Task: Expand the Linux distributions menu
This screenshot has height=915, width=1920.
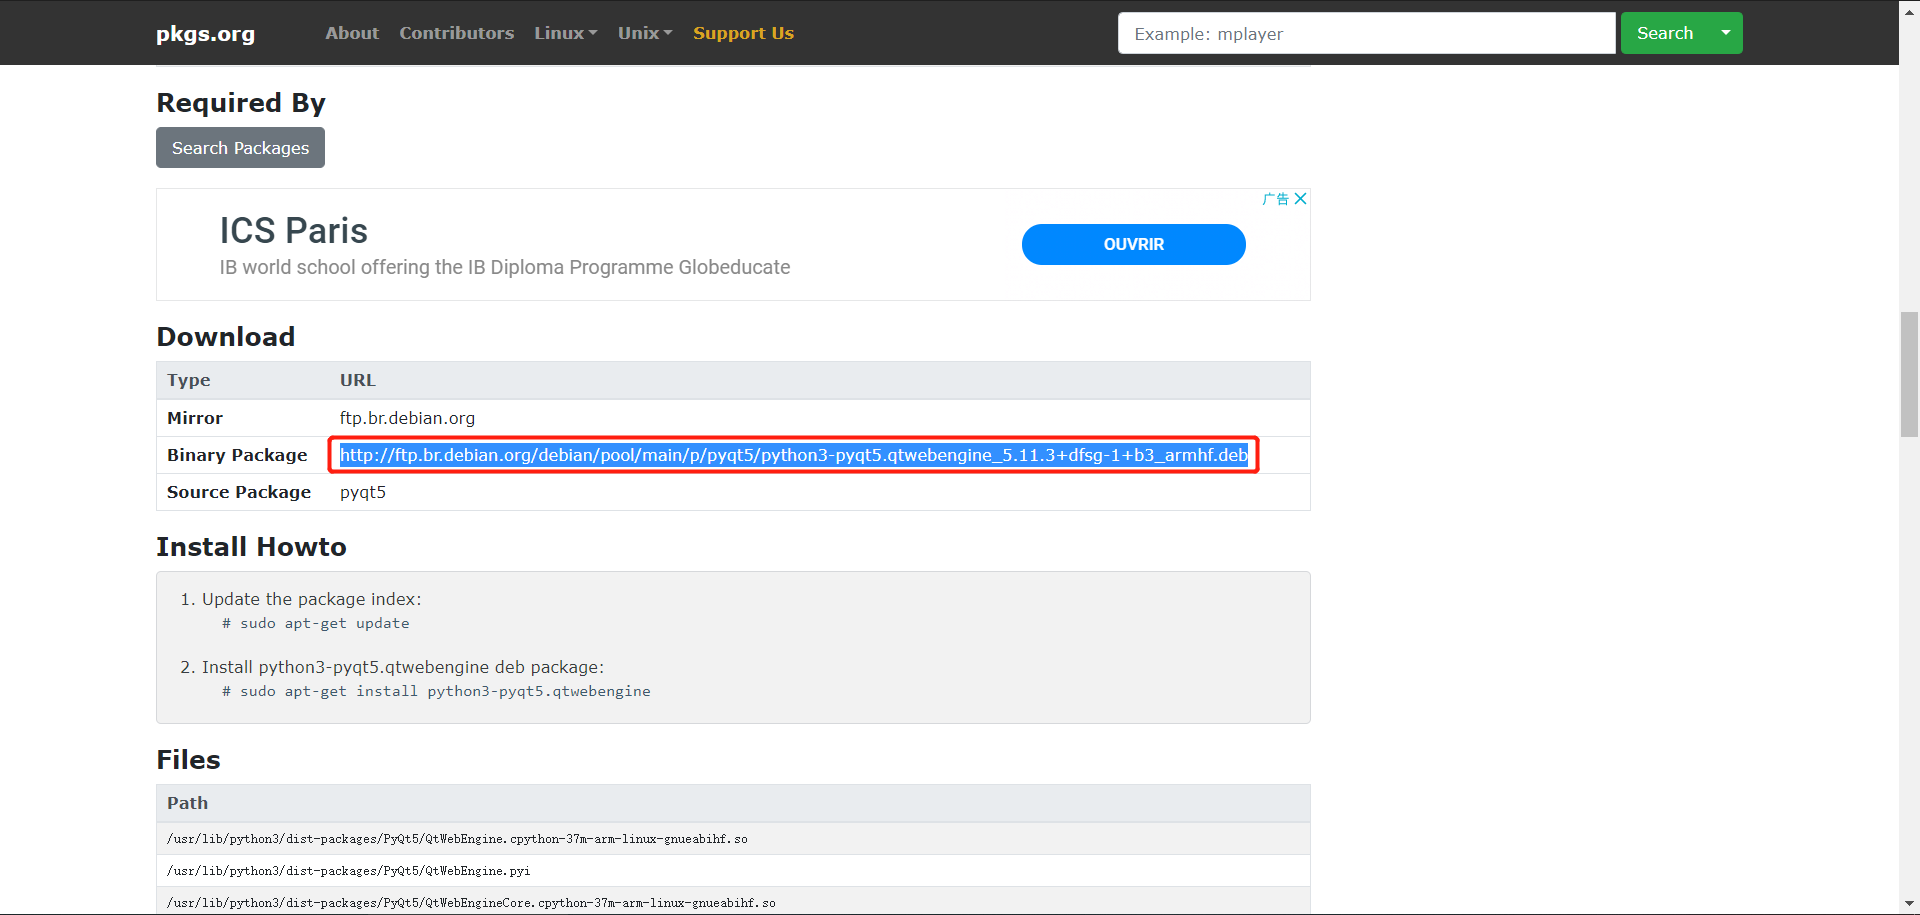Action: [x=564, y=33]
